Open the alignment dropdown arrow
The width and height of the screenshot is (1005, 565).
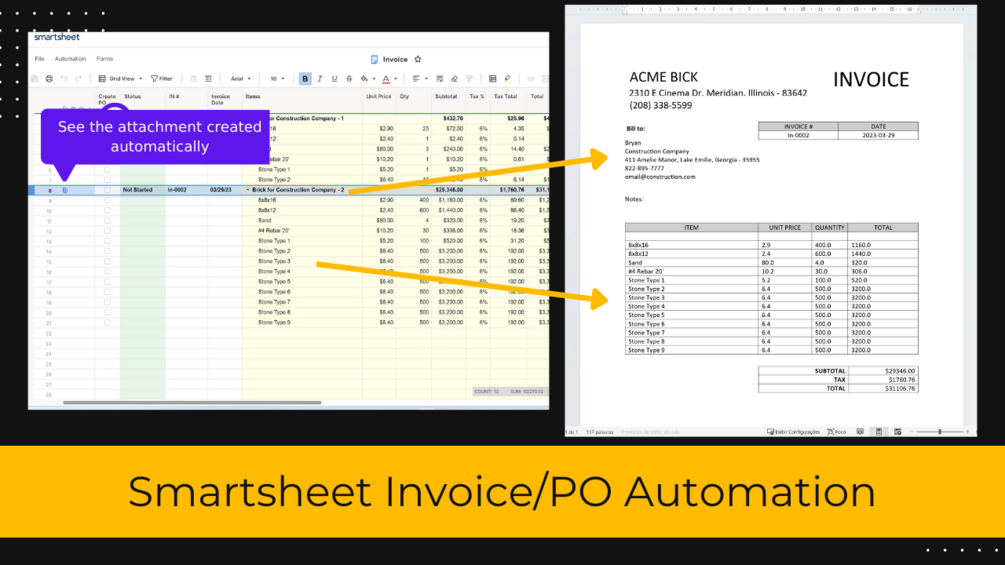(426, 79)
